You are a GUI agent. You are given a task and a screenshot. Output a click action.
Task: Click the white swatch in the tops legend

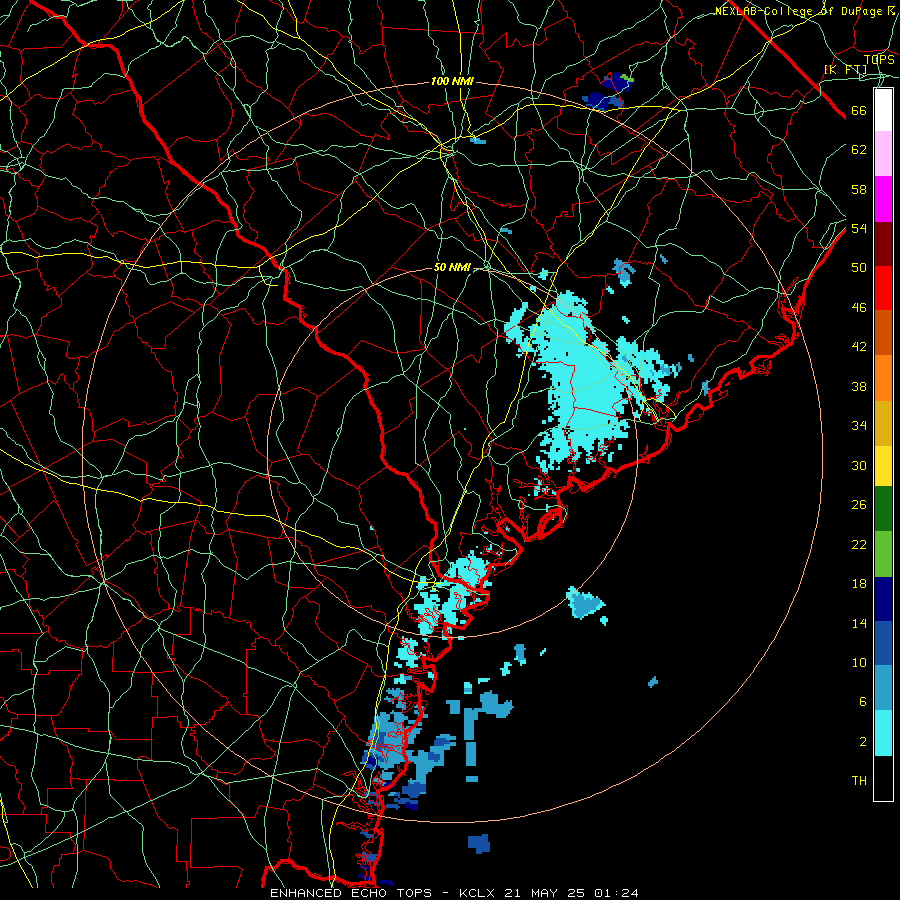tap(883, 110)
